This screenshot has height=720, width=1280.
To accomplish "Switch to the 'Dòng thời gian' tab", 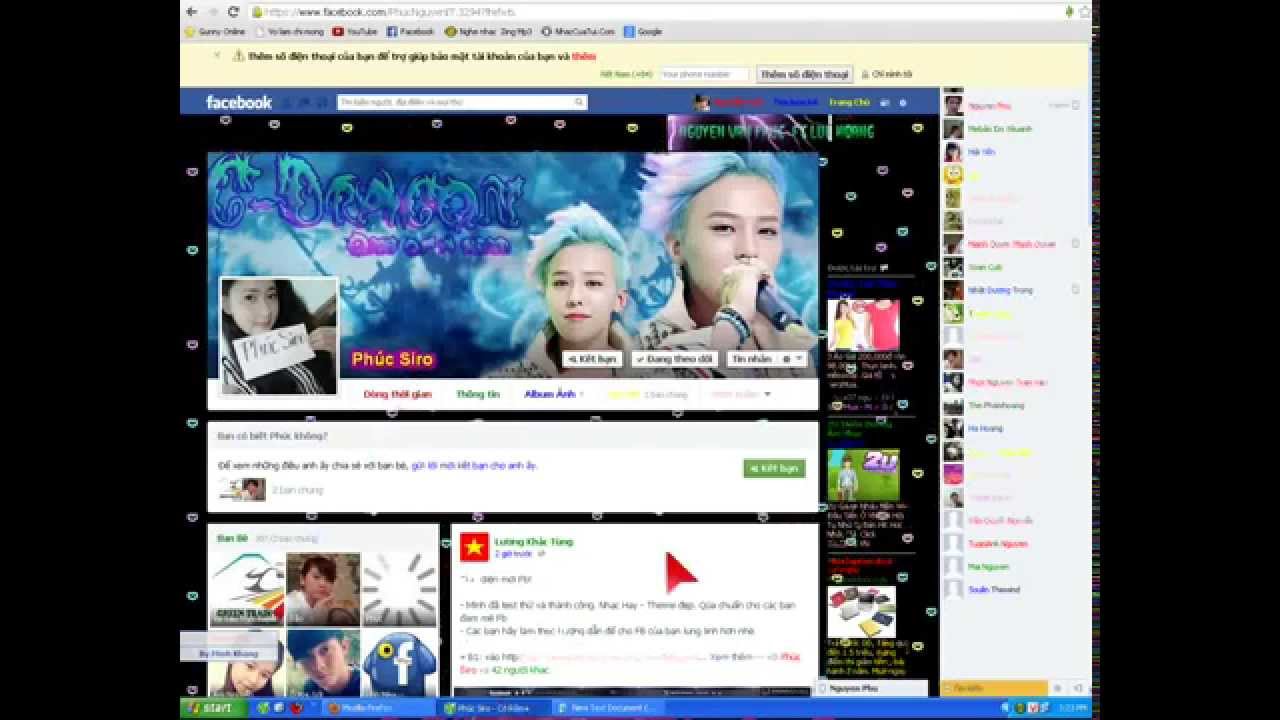I will [397, 394].
